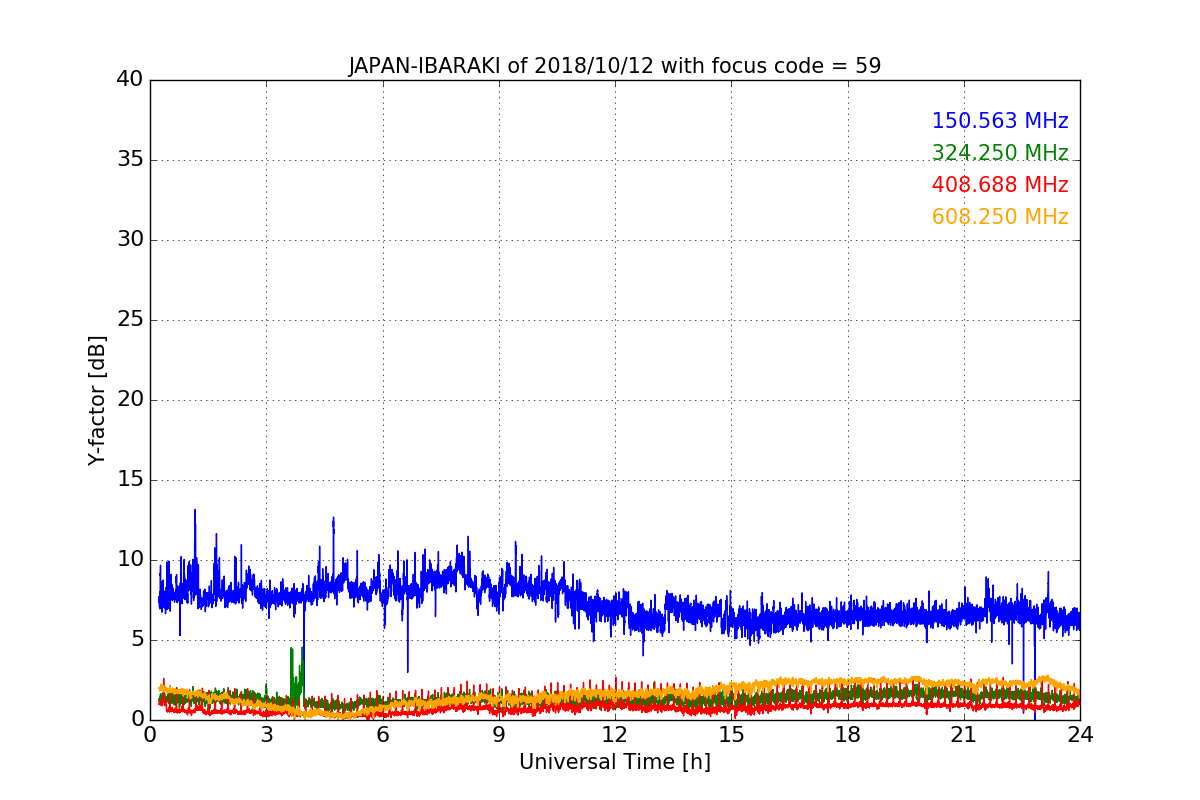Click the plot title JAPAN-IBARAKI of 2018/10/12
Image resolution: width=1200 pixels, height=800 pixels.
(614, 66)
